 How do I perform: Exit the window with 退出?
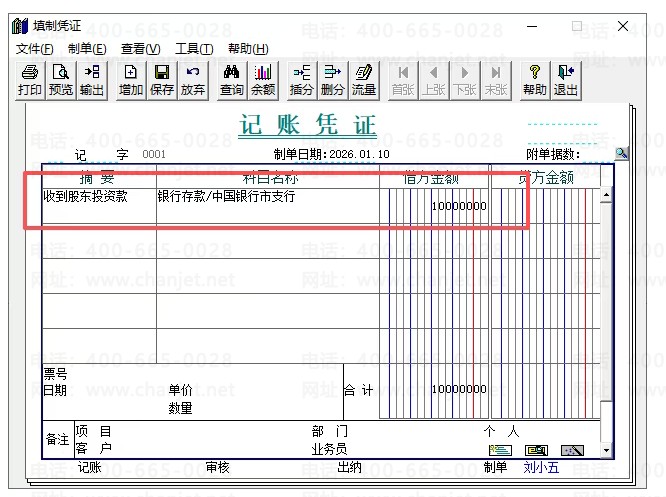point(566,80)
